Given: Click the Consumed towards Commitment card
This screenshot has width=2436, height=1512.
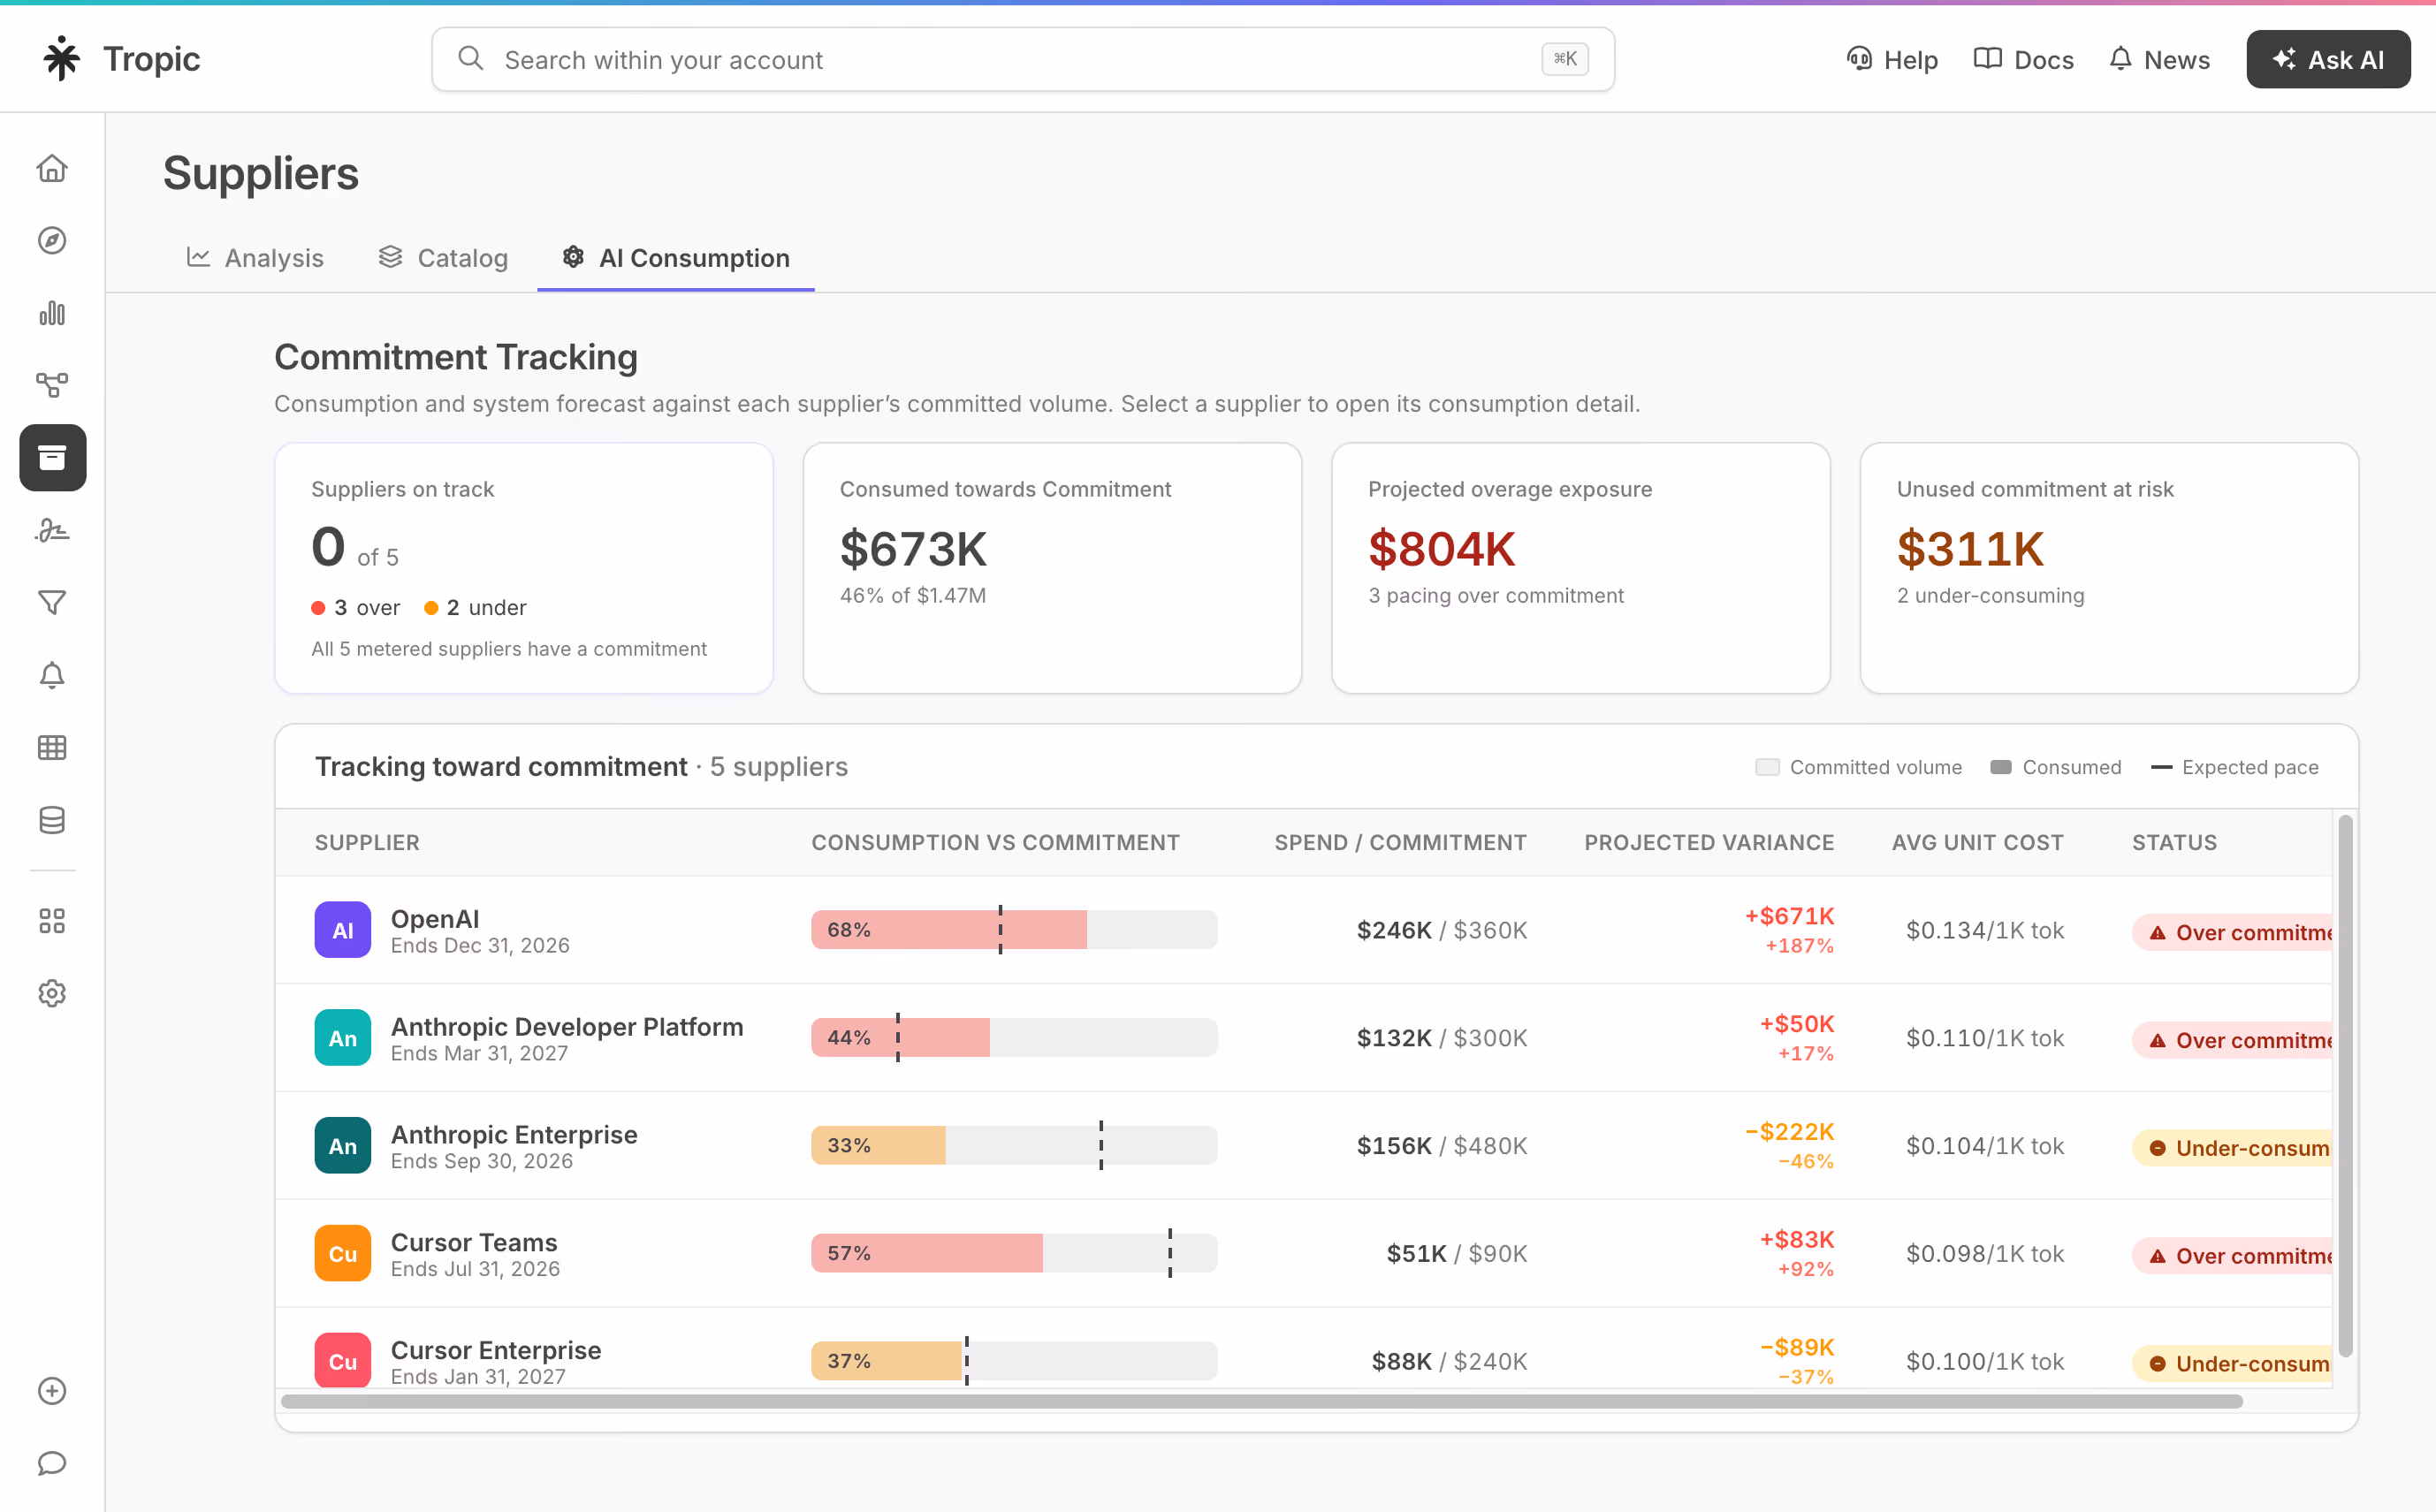Looking at the screenshot, I should coord(1052,568).
